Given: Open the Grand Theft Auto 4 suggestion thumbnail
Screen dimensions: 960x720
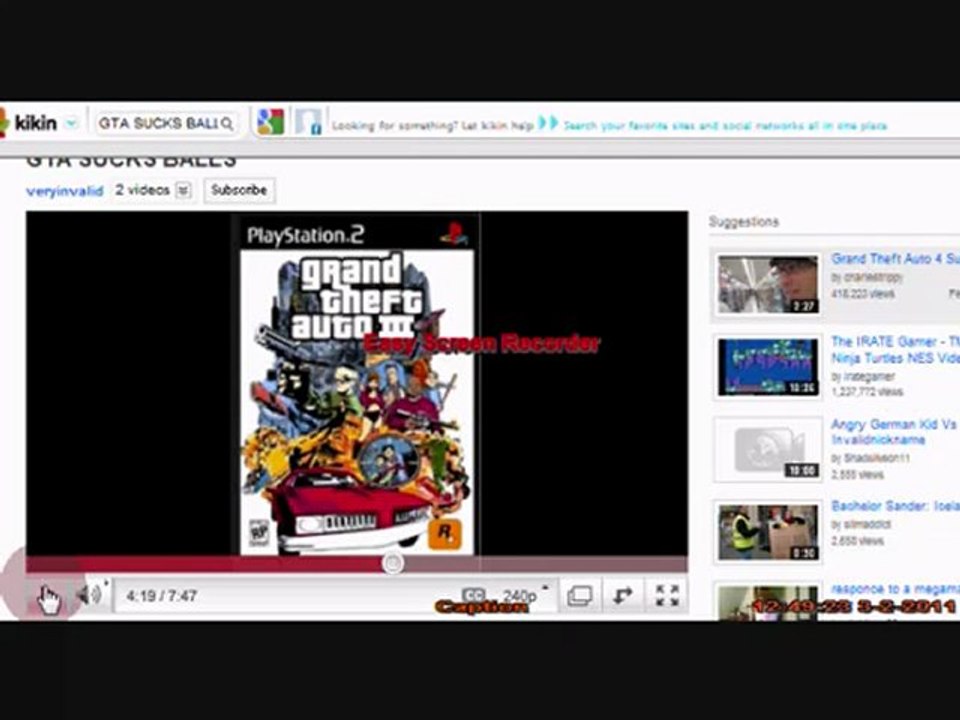Looking at the screenshot, I should click(768, 285).
